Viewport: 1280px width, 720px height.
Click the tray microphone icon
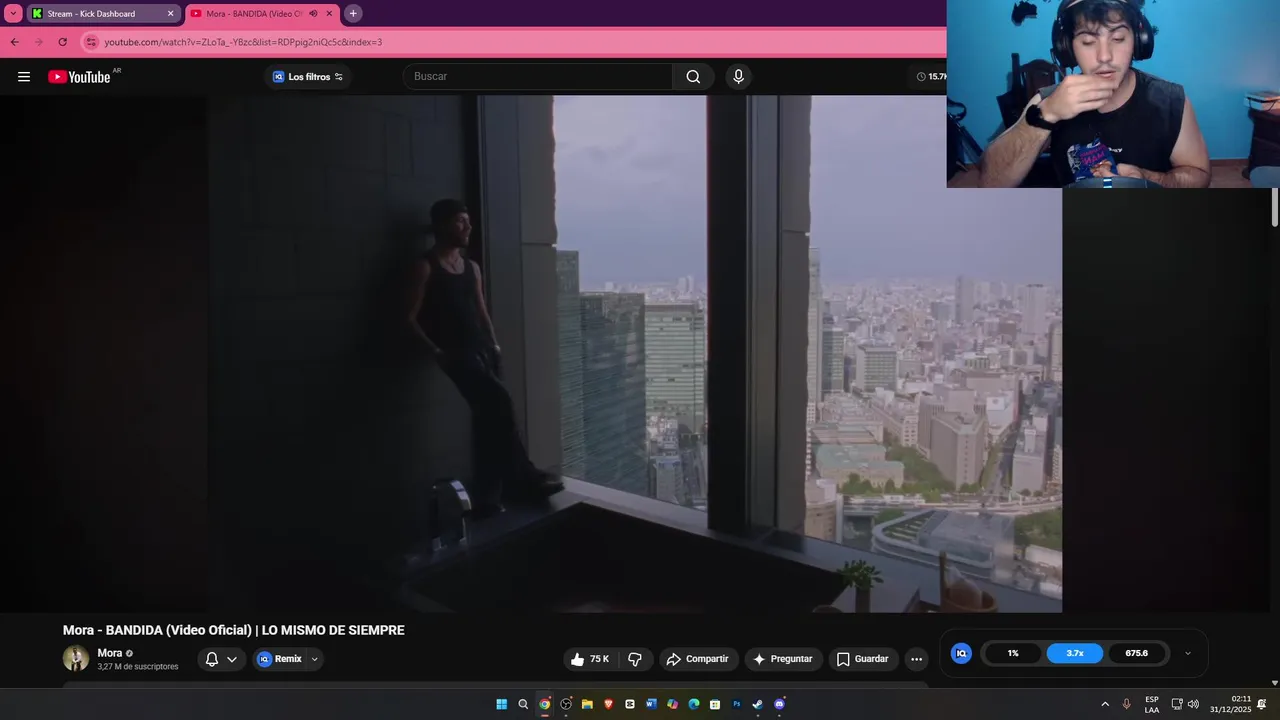tap(1126, 704)
